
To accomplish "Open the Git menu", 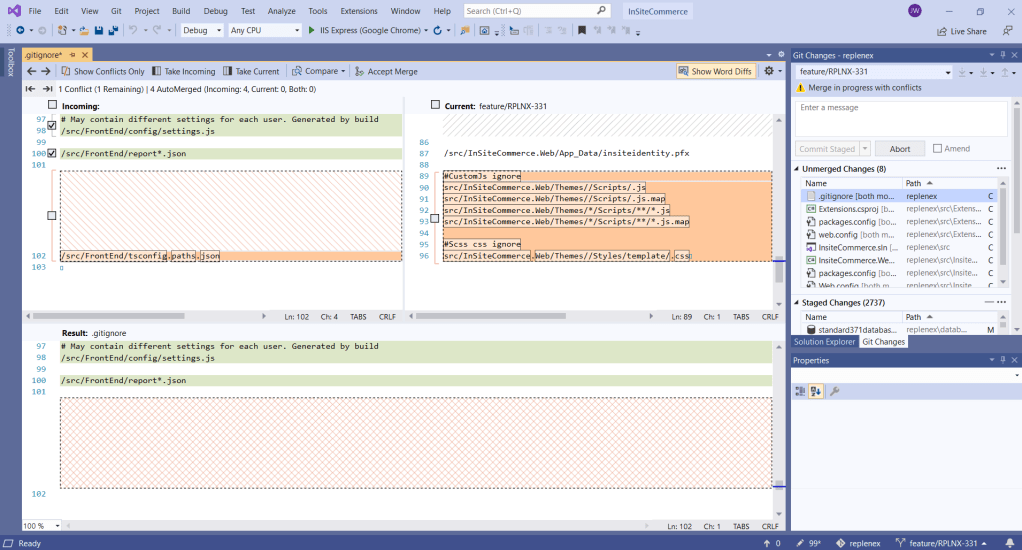I will (x=116, y=10).
